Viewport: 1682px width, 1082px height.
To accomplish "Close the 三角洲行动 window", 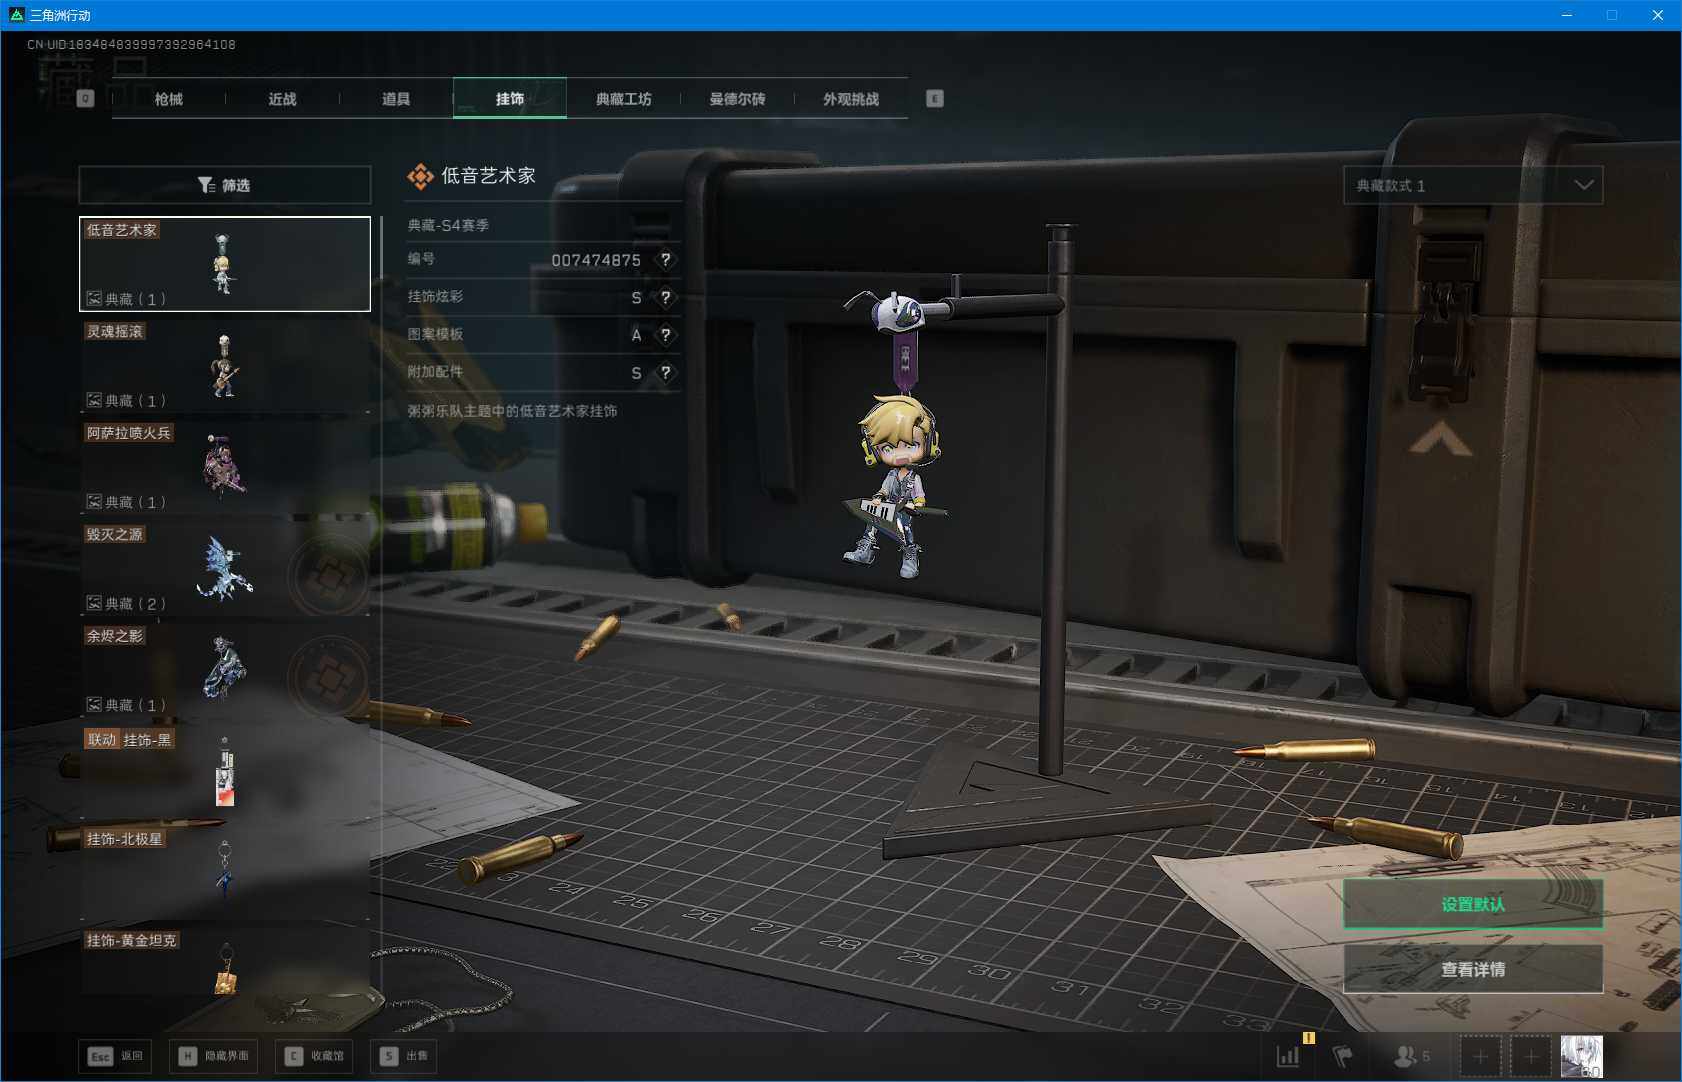I will [x=1657, y=15].
